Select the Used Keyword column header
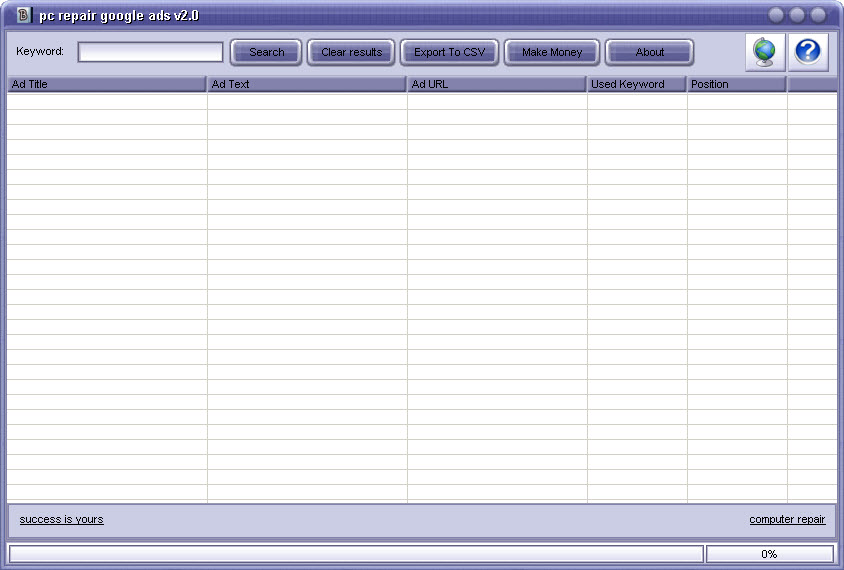 pyautogui.click(x=636, y=84)
